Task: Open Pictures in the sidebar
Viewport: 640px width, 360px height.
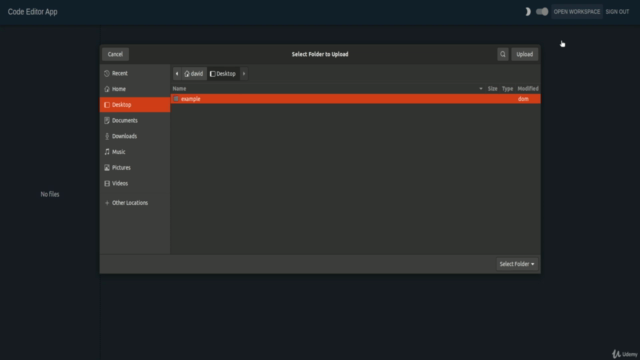Action: (x=135, y=168)
